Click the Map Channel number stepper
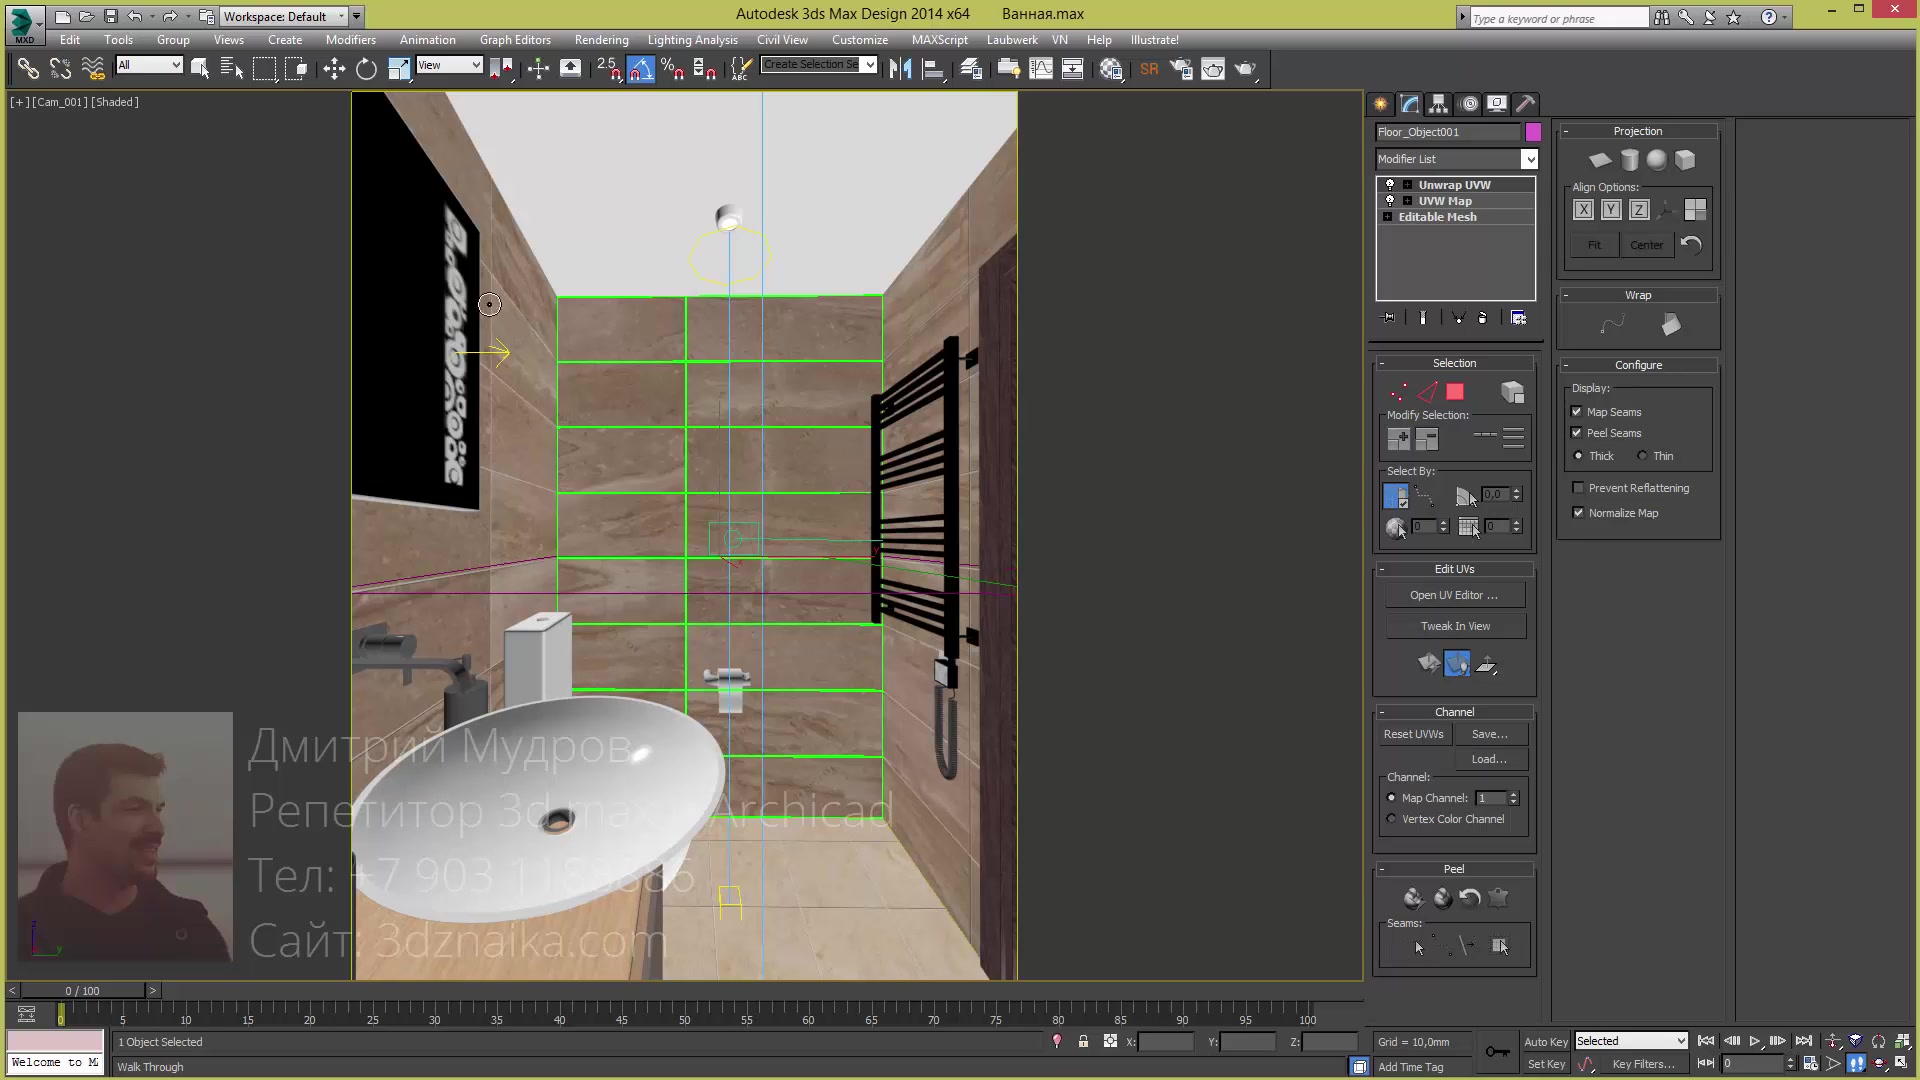 pyautogui.click(x=1514, y=798)
